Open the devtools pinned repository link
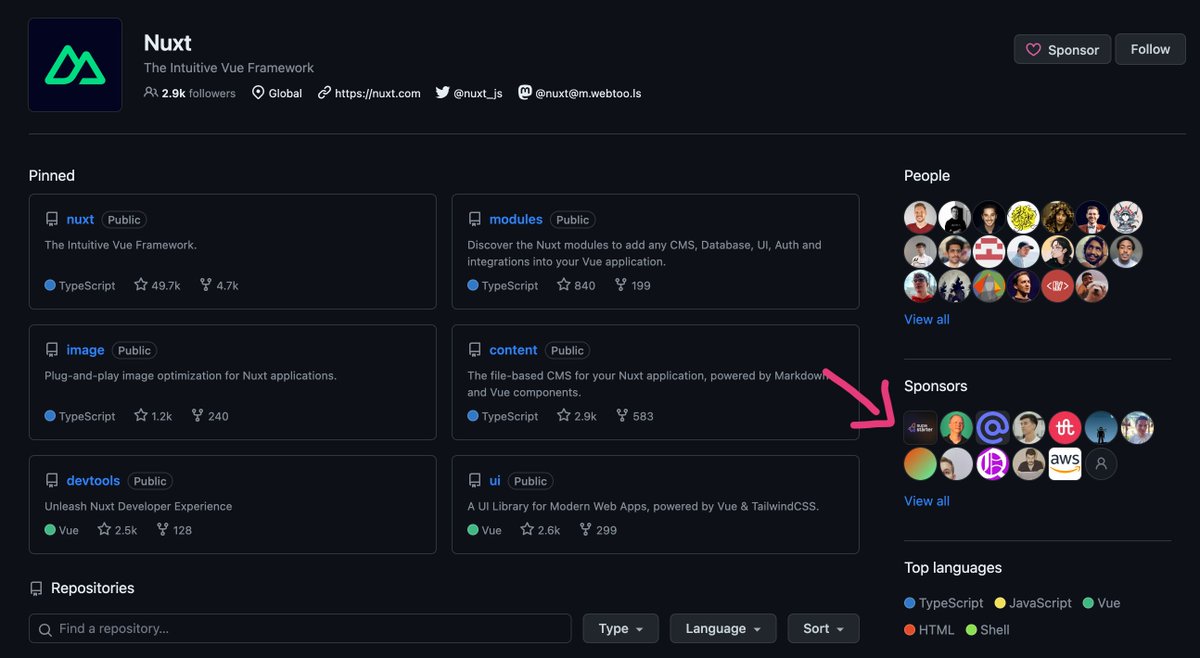 coord(93,481)
